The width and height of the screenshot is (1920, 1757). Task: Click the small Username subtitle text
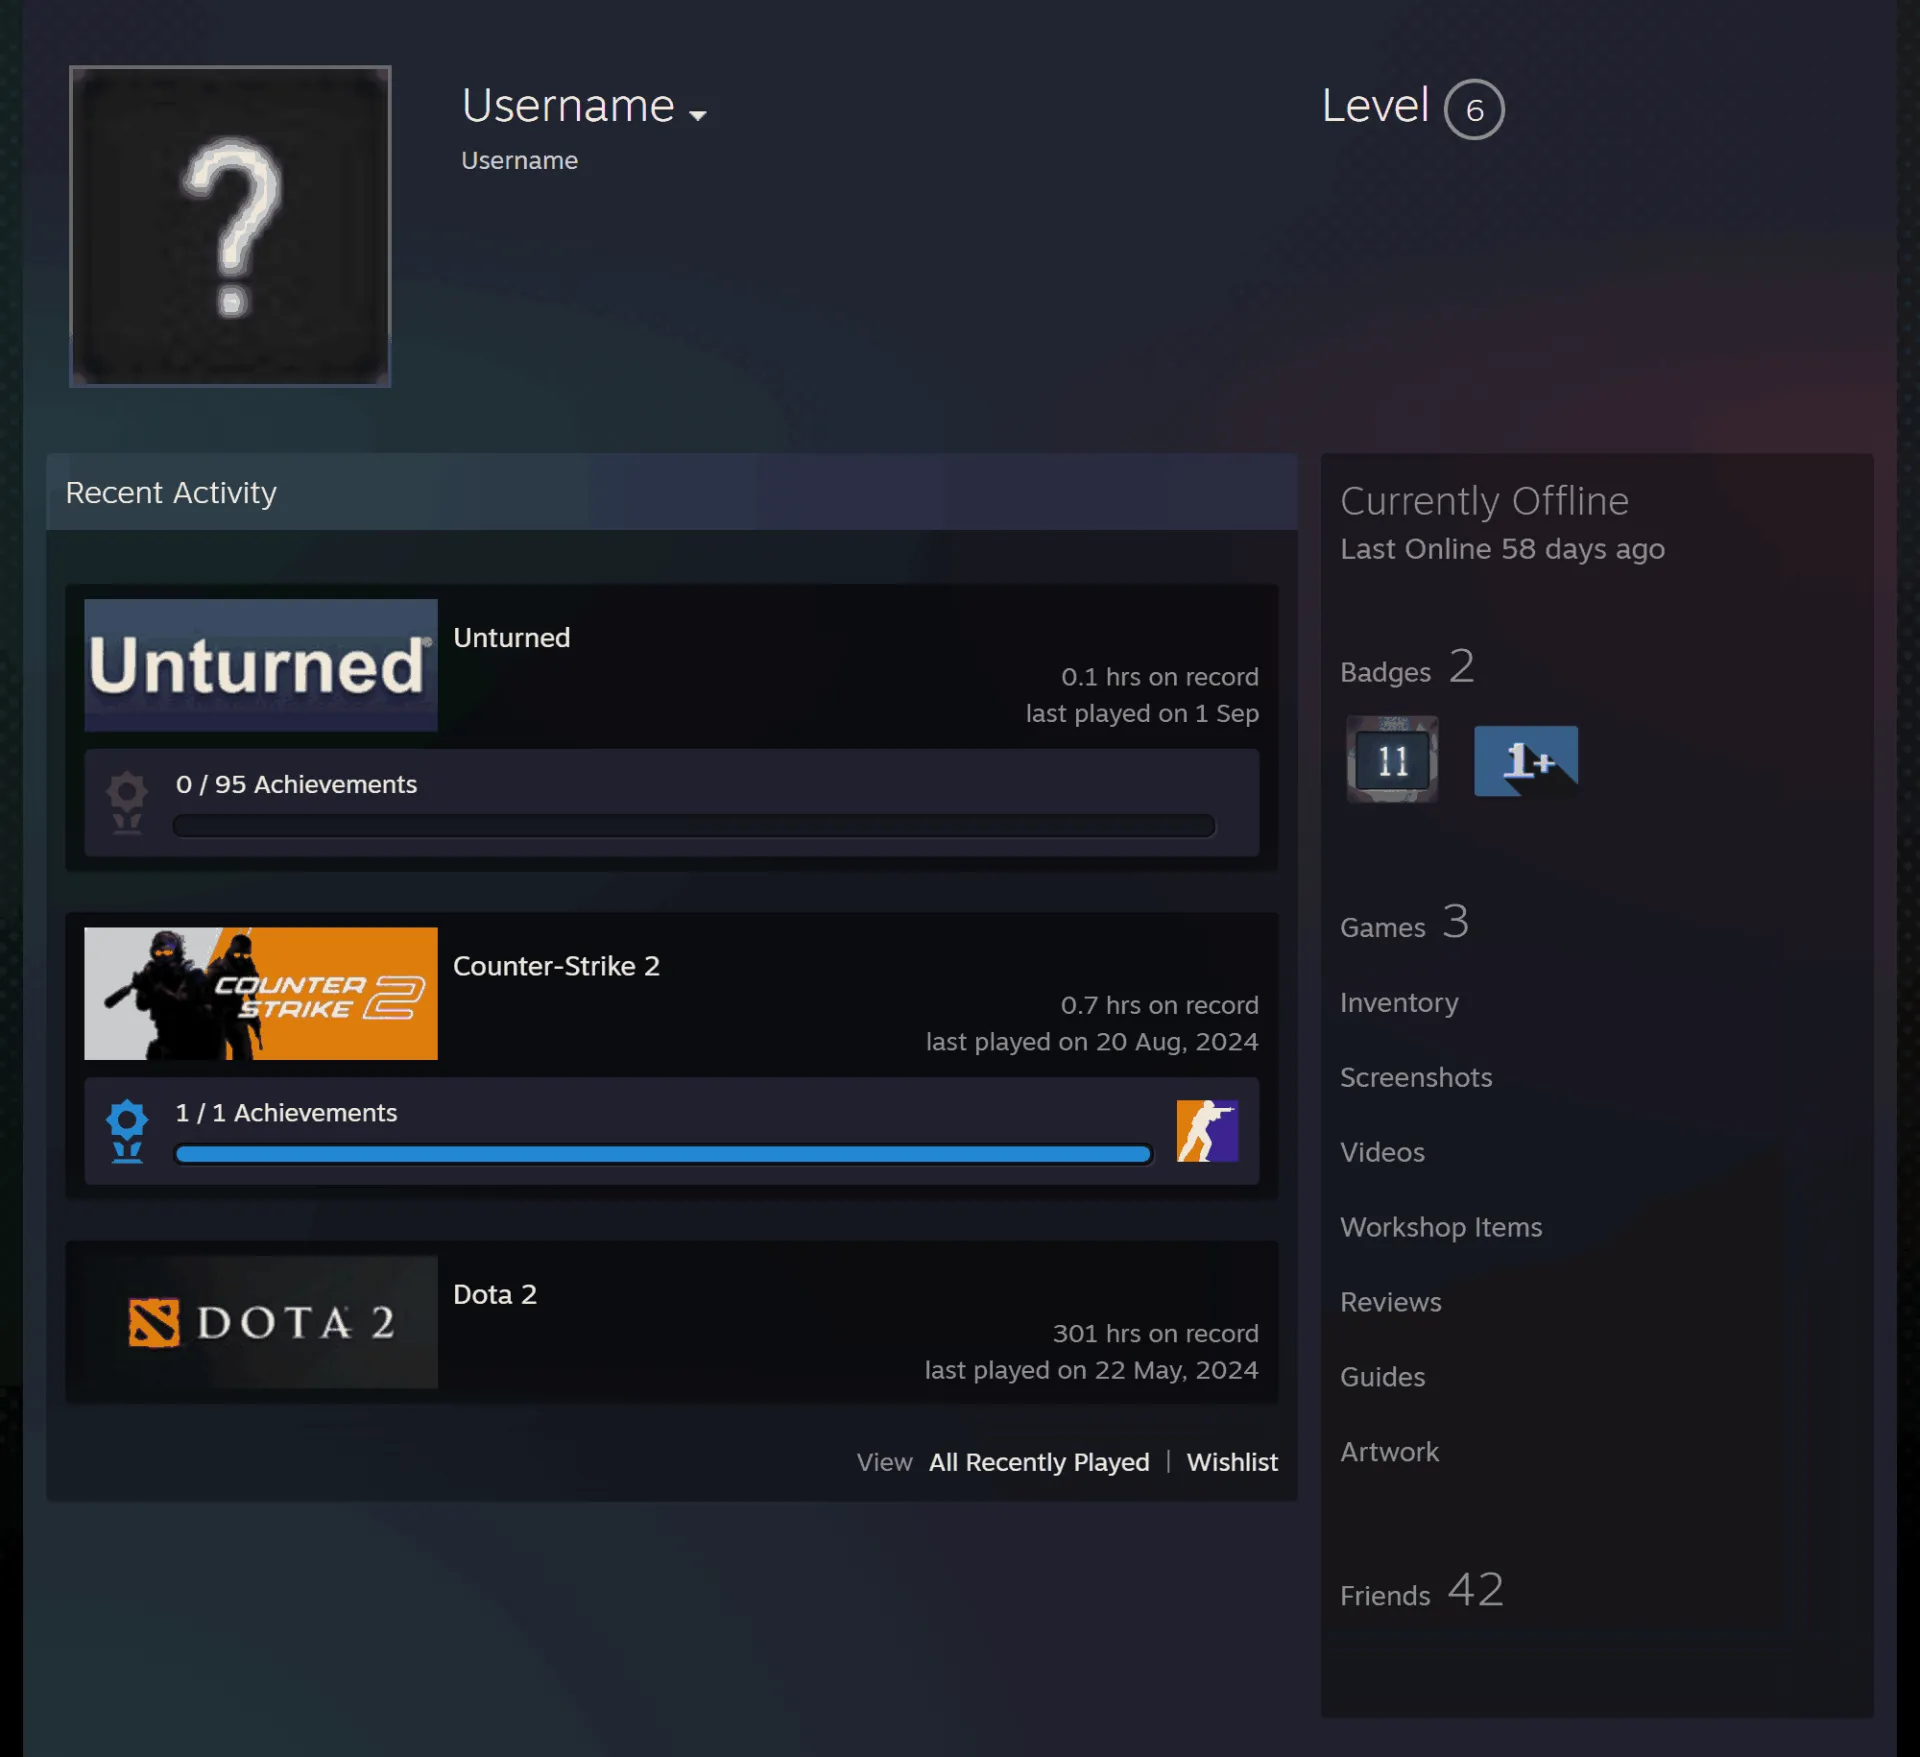pyautogui.click(x=519, y=160)
